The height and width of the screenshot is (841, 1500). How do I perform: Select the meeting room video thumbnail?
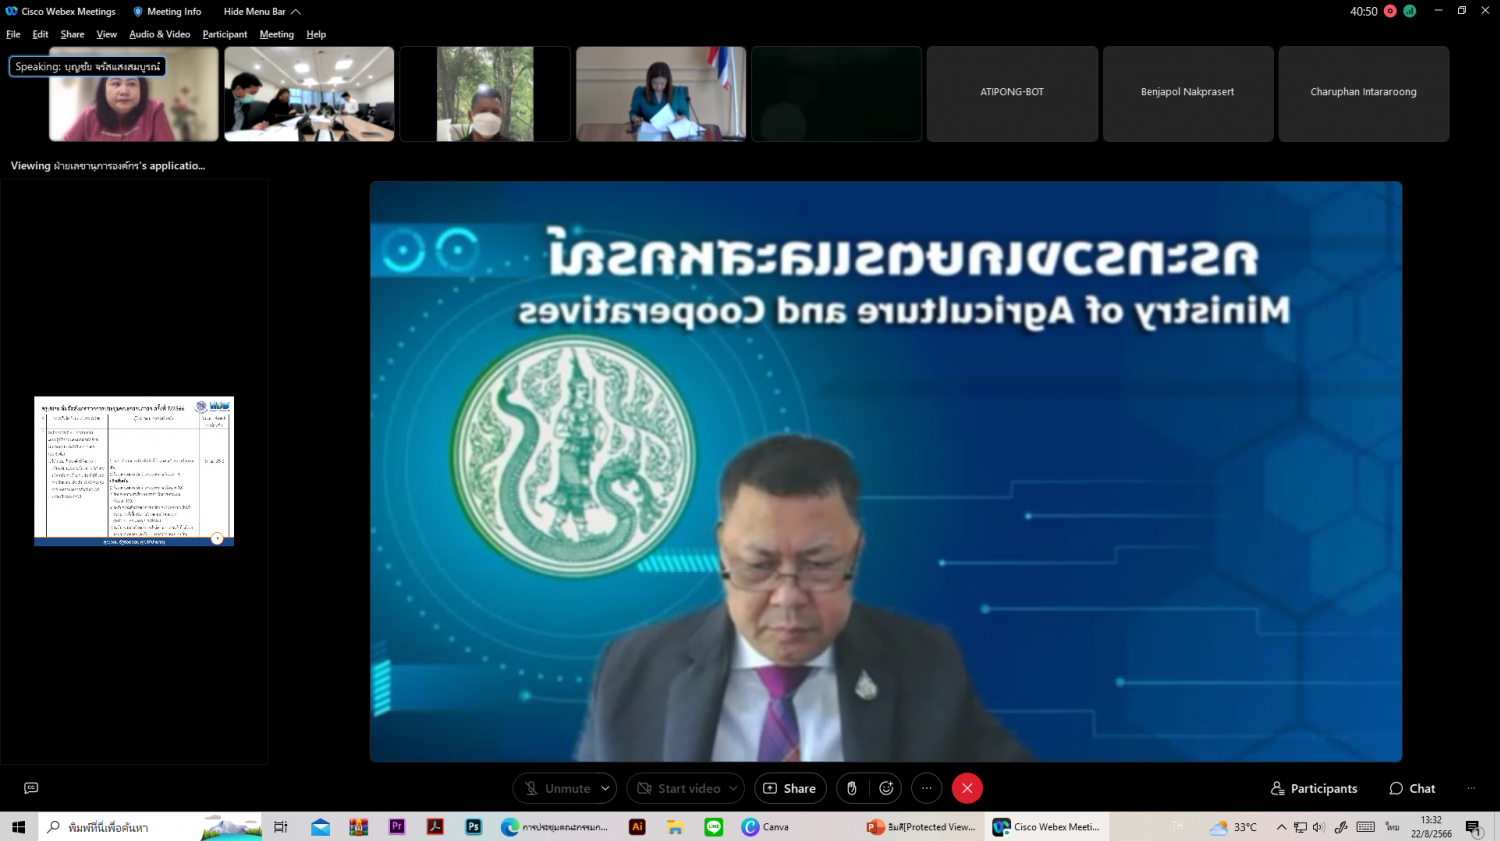click(309, 94)
